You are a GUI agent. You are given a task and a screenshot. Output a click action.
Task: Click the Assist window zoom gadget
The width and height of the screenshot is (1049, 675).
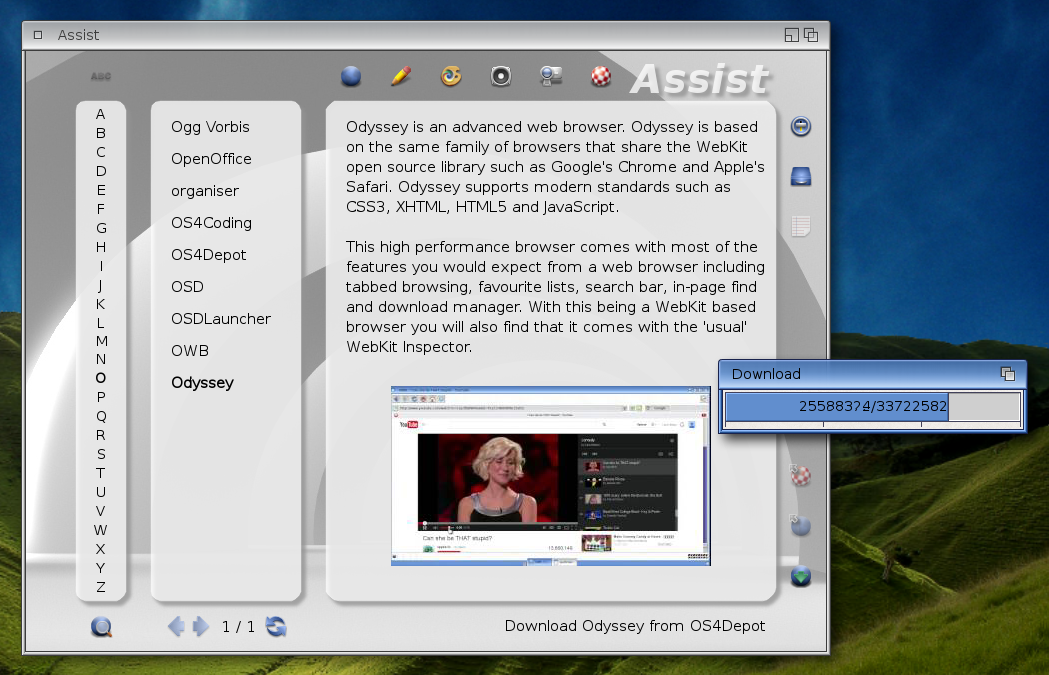tap(791, 35)
